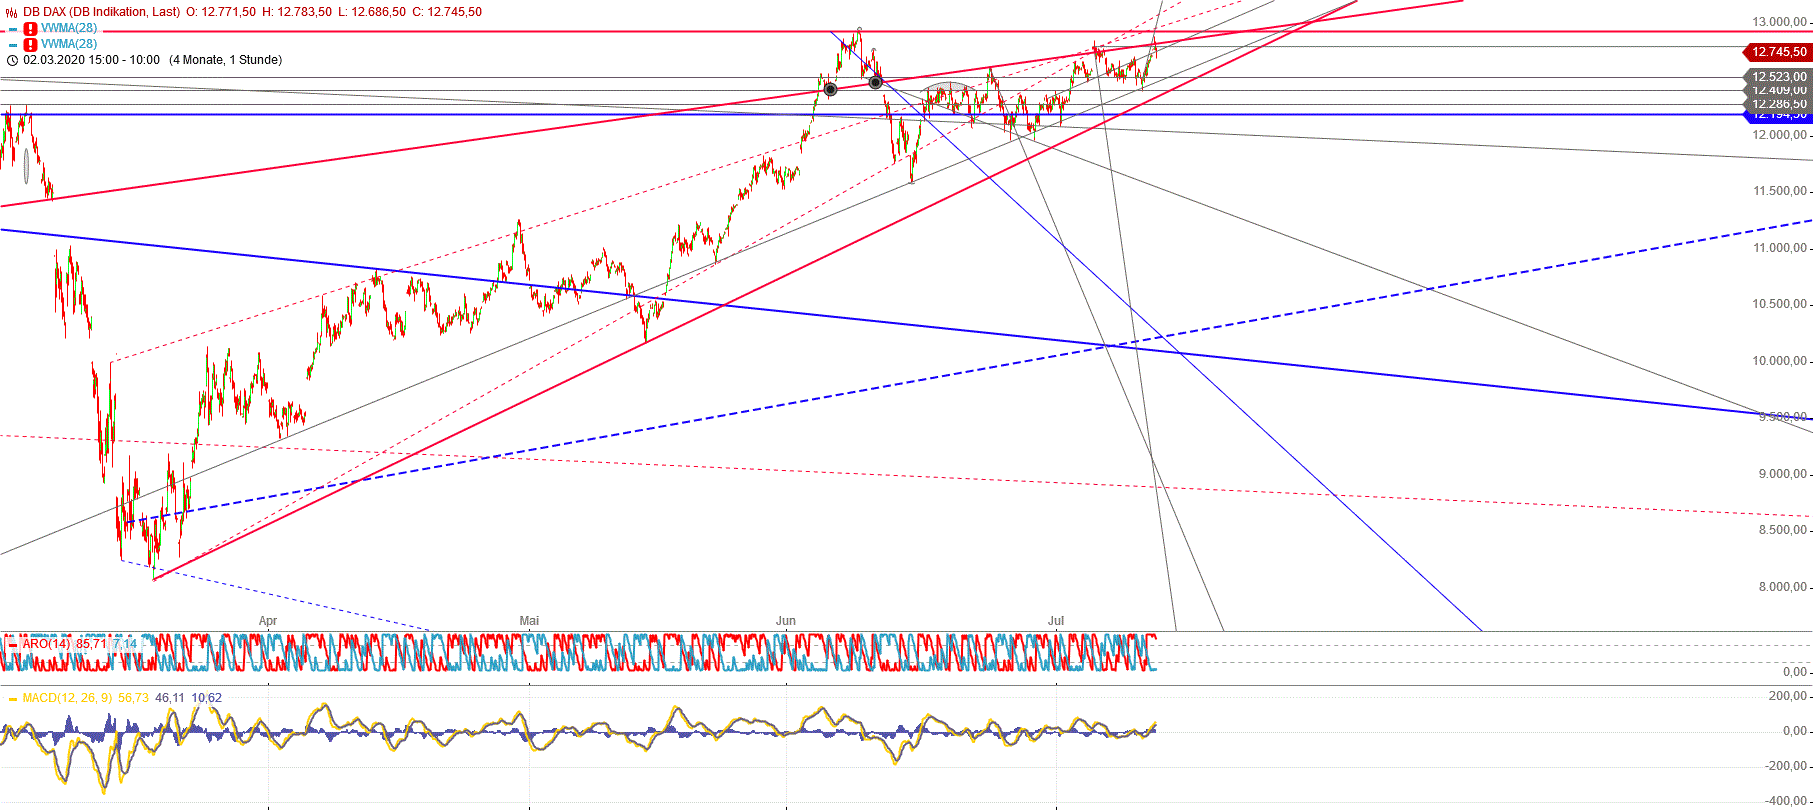Image resolution: width=1813 pixels, height=810 pixels.
Task: Open the lower VWMA(28) indicator label
Action: coord(69,44)
